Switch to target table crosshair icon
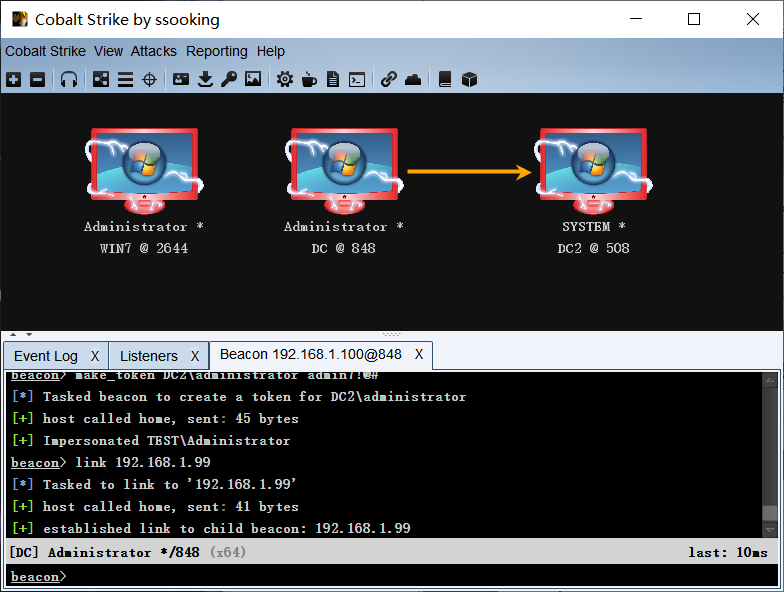The height and width of the screenshot is (592, 784). (x=150, y=80)
